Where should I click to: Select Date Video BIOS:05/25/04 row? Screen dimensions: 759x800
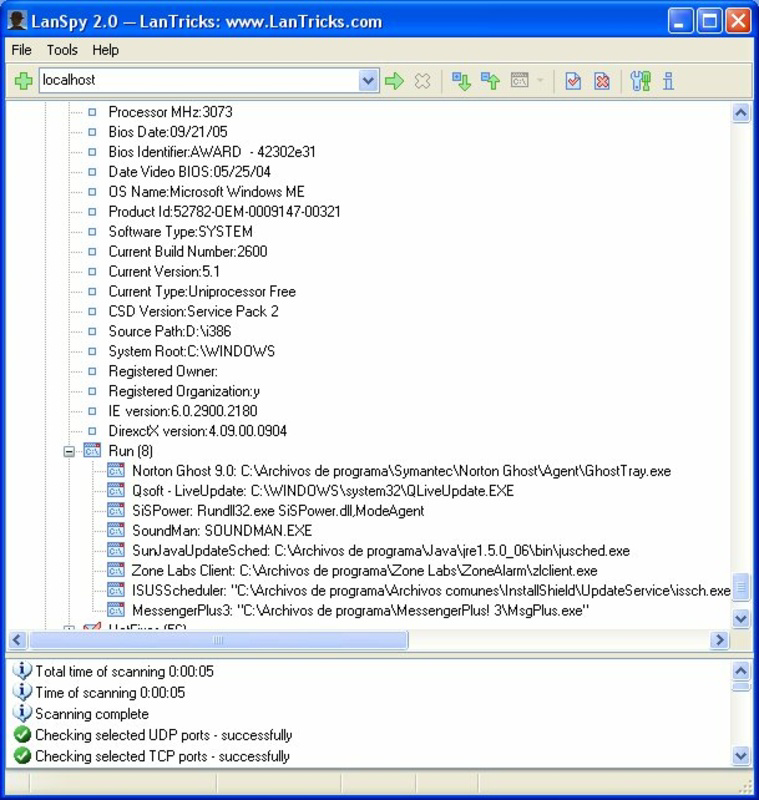189,171
